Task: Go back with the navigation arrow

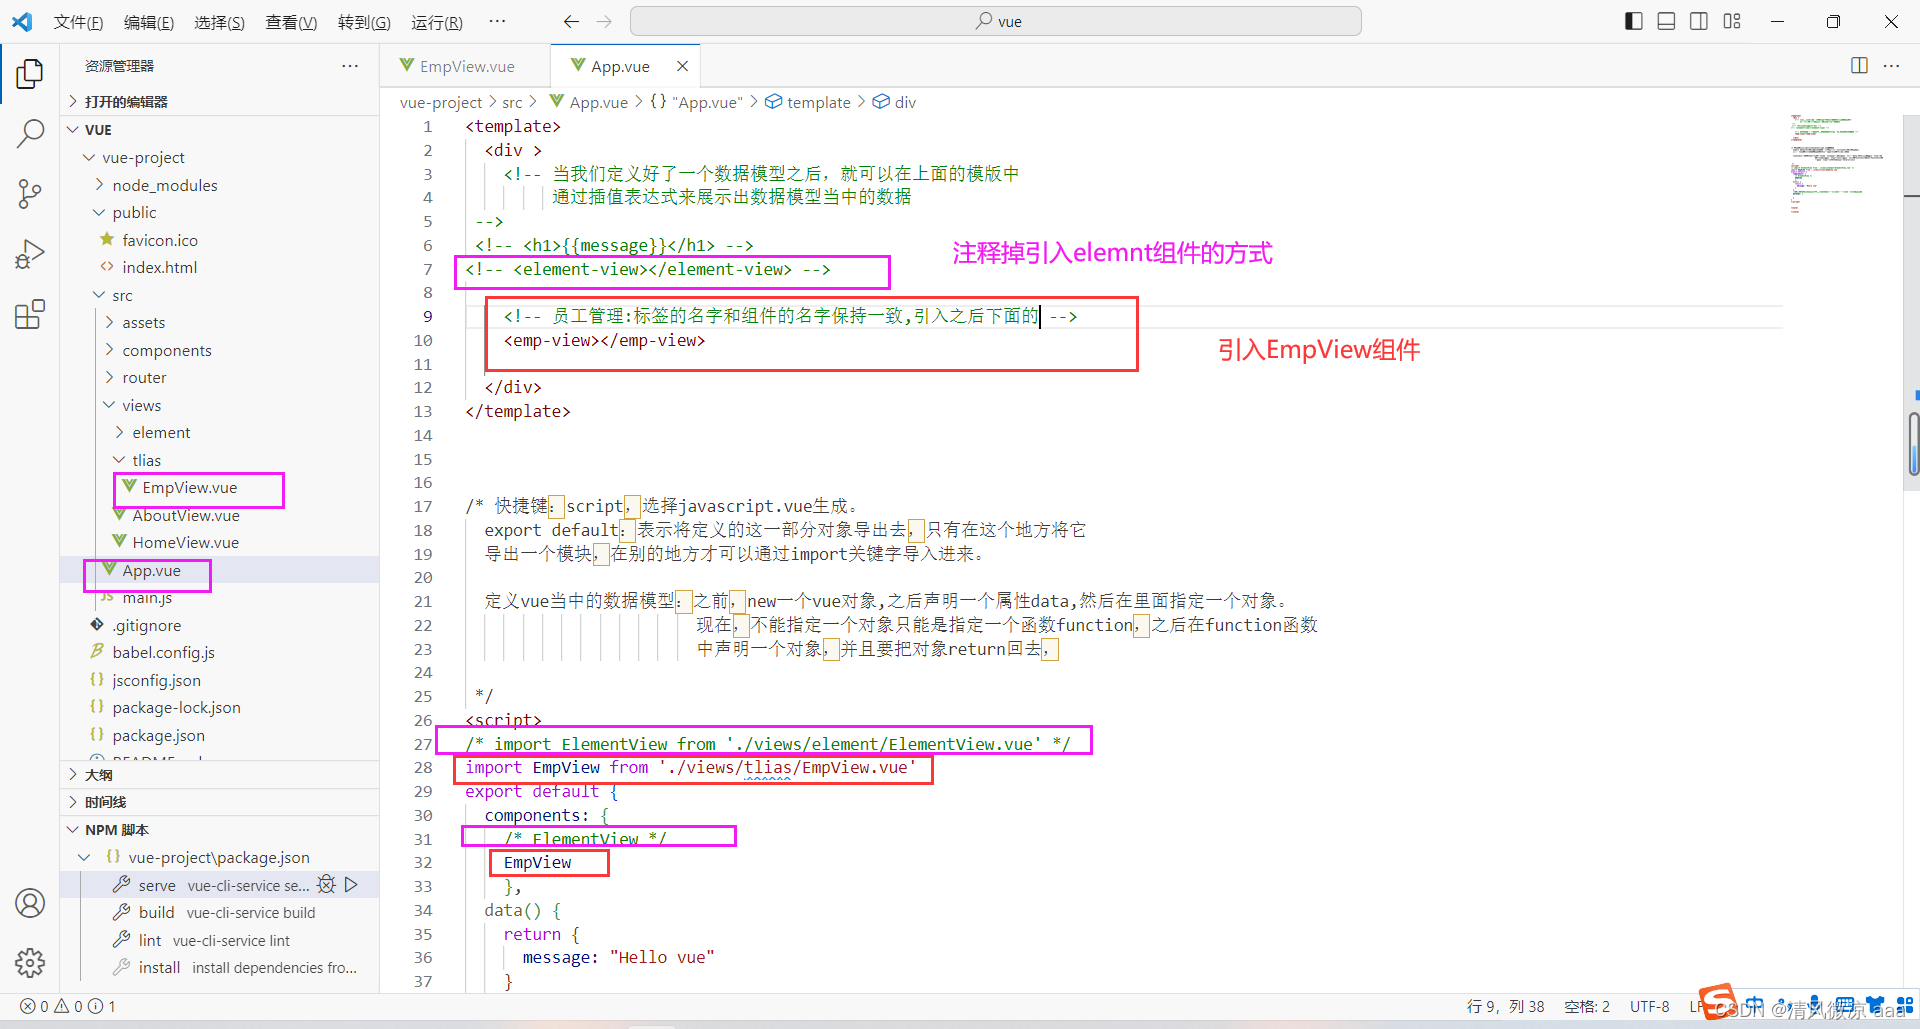Action: (x=571, y=21)
